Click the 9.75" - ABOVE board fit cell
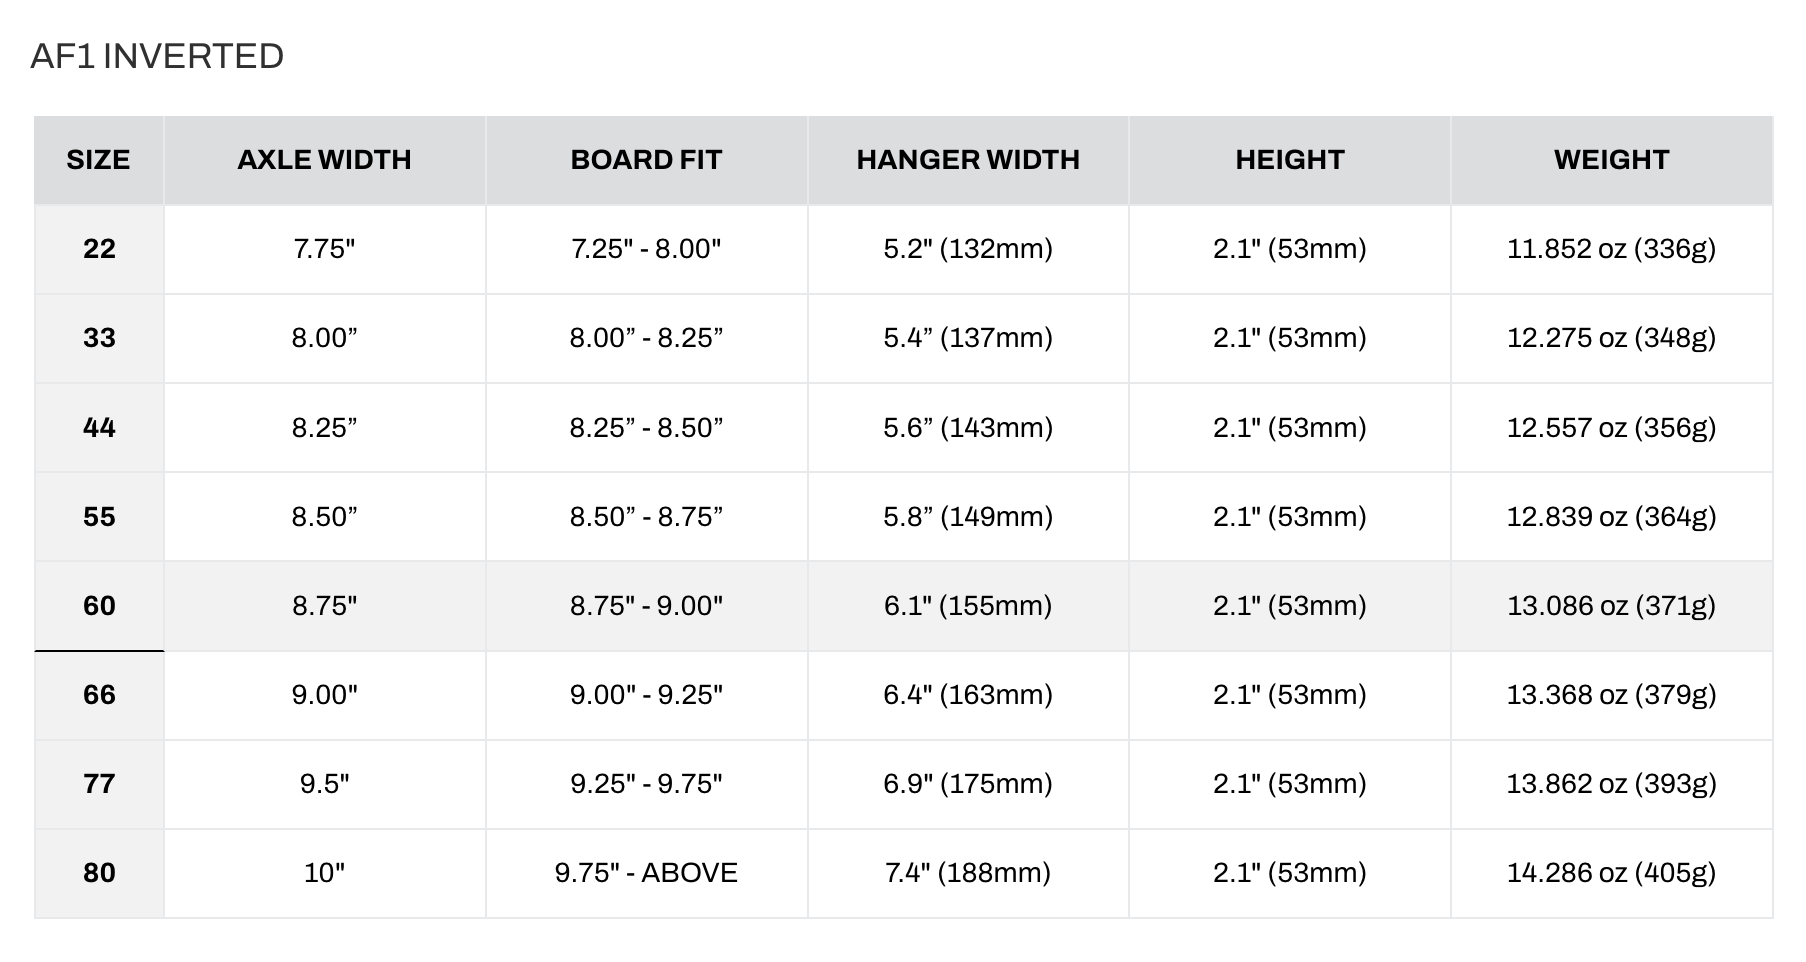The height and width of the screenshot is (962, 1806). pos(647,873)
